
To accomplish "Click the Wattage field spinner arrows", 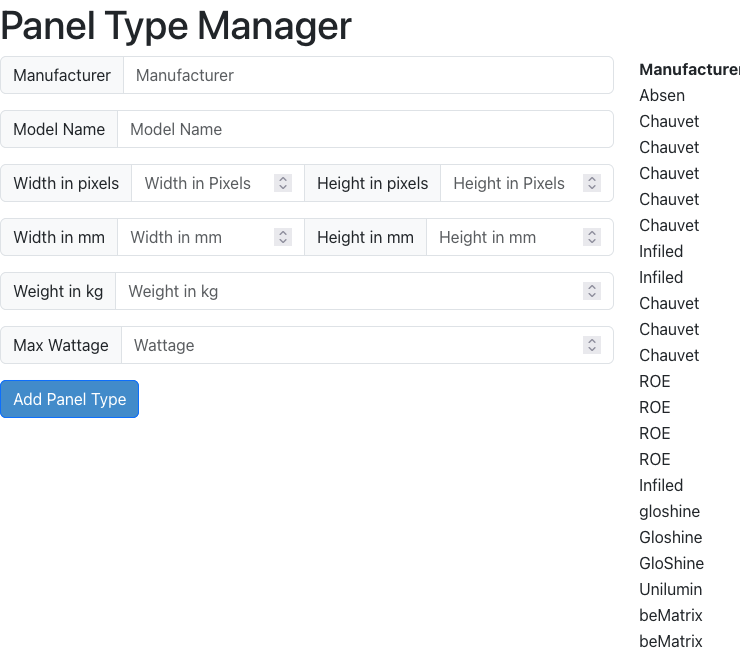I will click(x=592, y=345).
